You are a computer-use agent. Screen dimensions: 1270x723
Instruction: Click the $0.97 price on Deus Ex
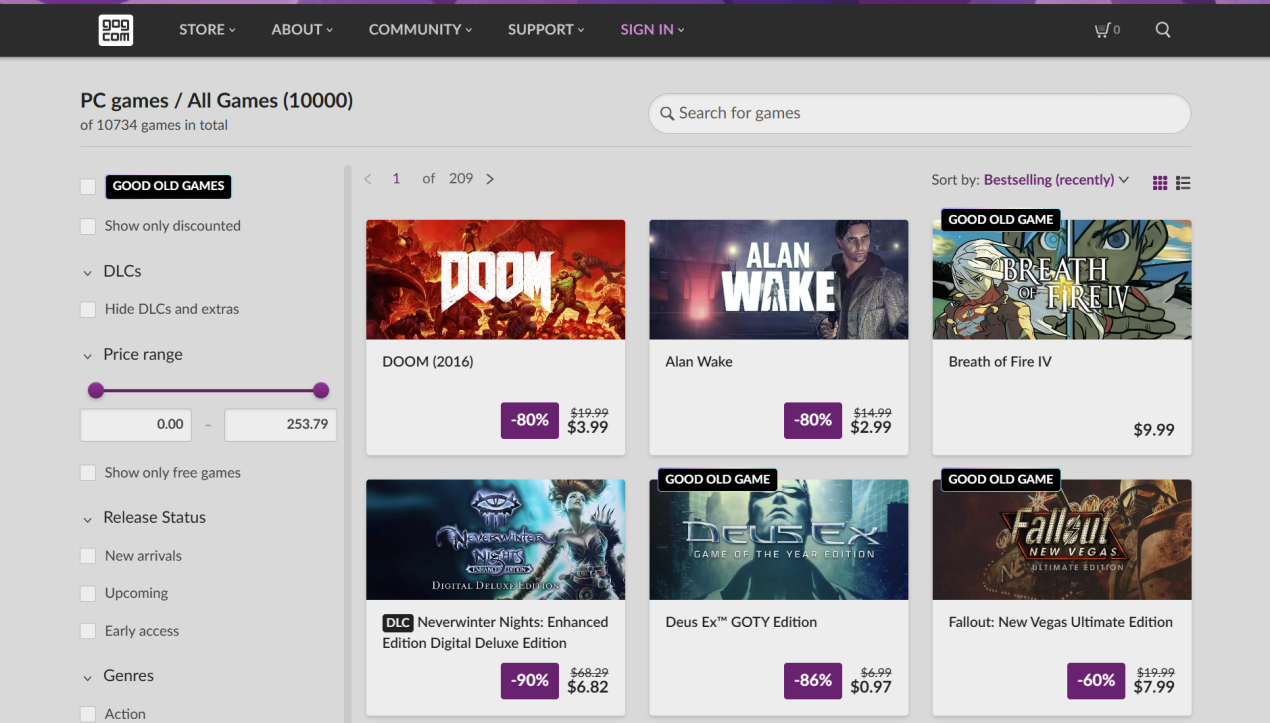tap(871, 688)
